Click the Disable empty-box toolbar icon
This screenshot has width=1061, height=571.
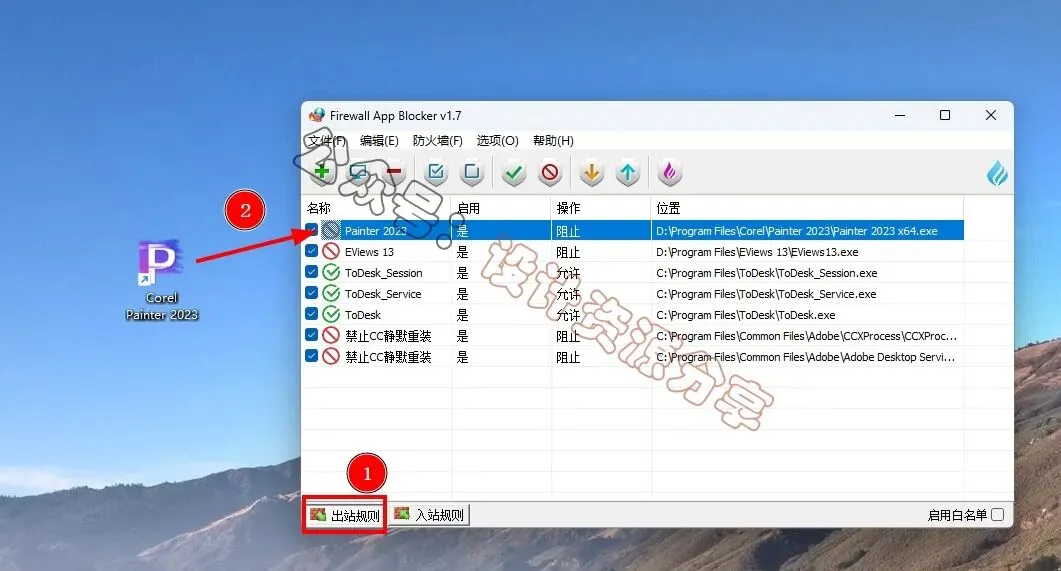pyautogui.click(x=472, y=173)
